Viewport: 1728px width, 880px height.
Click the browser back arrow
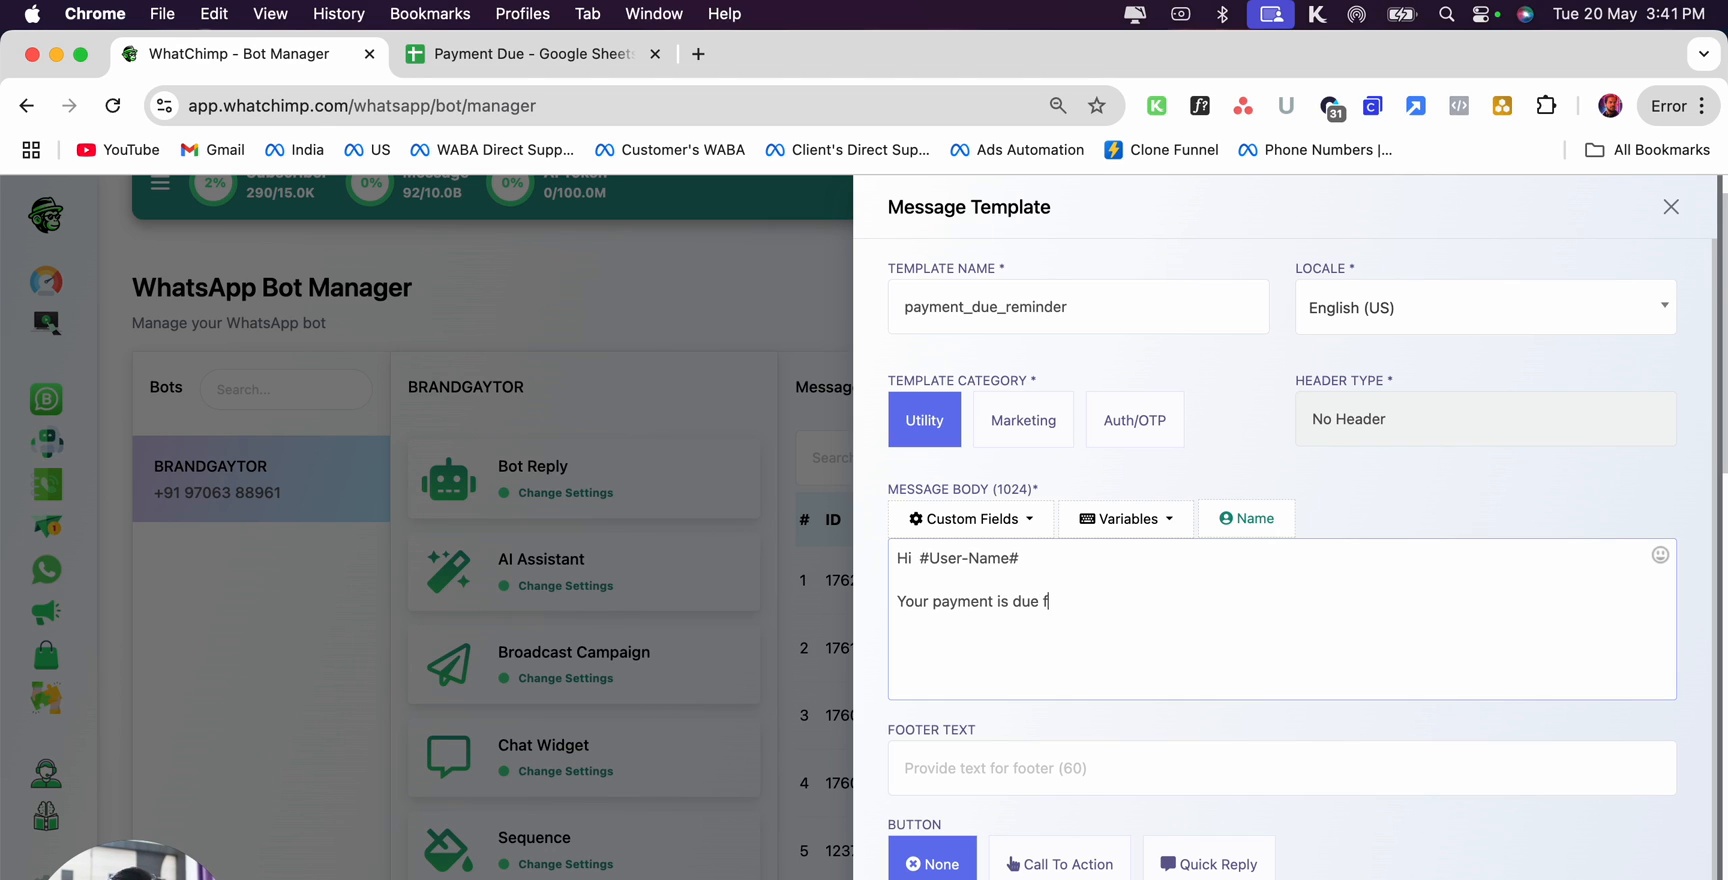coord(27,105)
